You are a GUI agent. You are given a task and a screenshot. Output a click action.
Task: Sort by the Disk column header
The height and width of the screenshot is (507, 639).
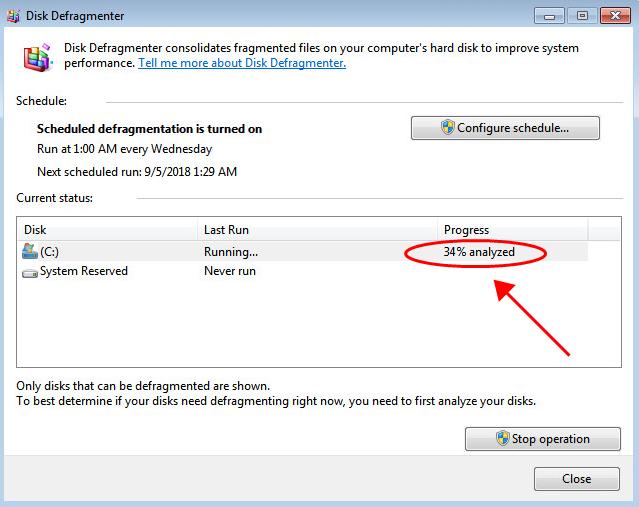coord(107,229)
